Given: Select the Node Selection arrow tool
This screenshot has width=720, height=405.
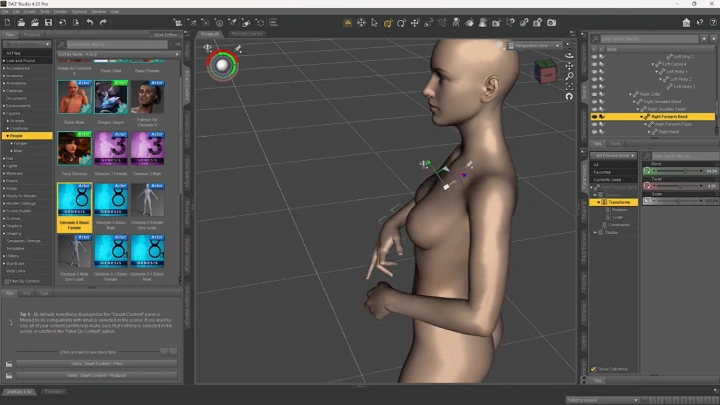Looking at the screenshot, I should coord(375,22).
